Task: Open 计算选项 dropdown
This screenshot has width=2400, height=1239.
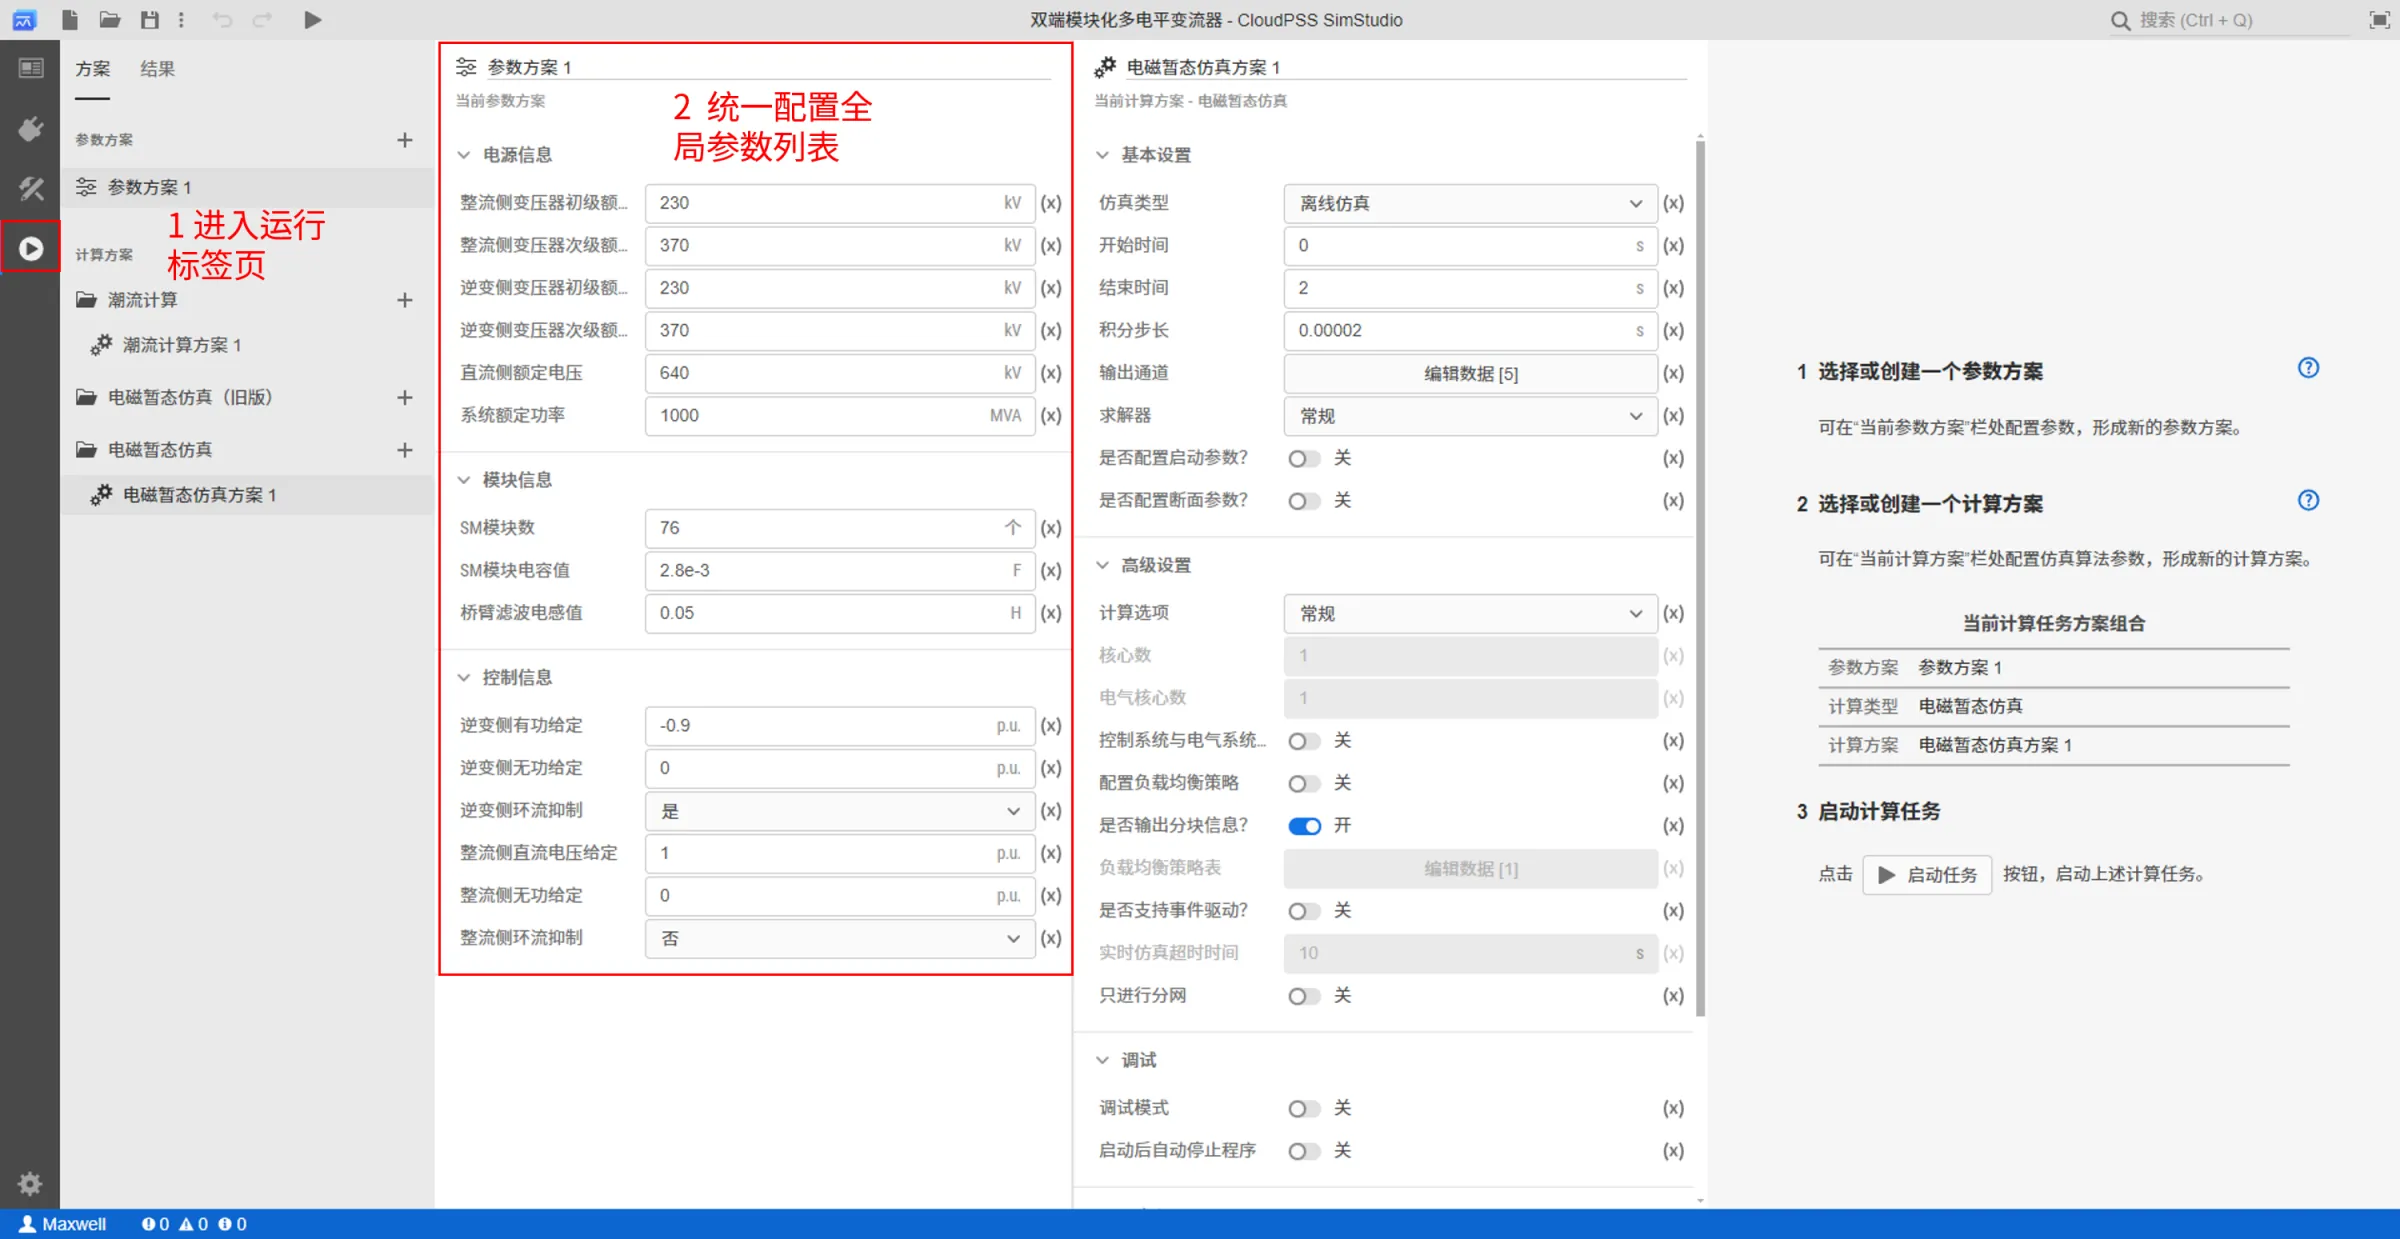Action: [1470, 613]
